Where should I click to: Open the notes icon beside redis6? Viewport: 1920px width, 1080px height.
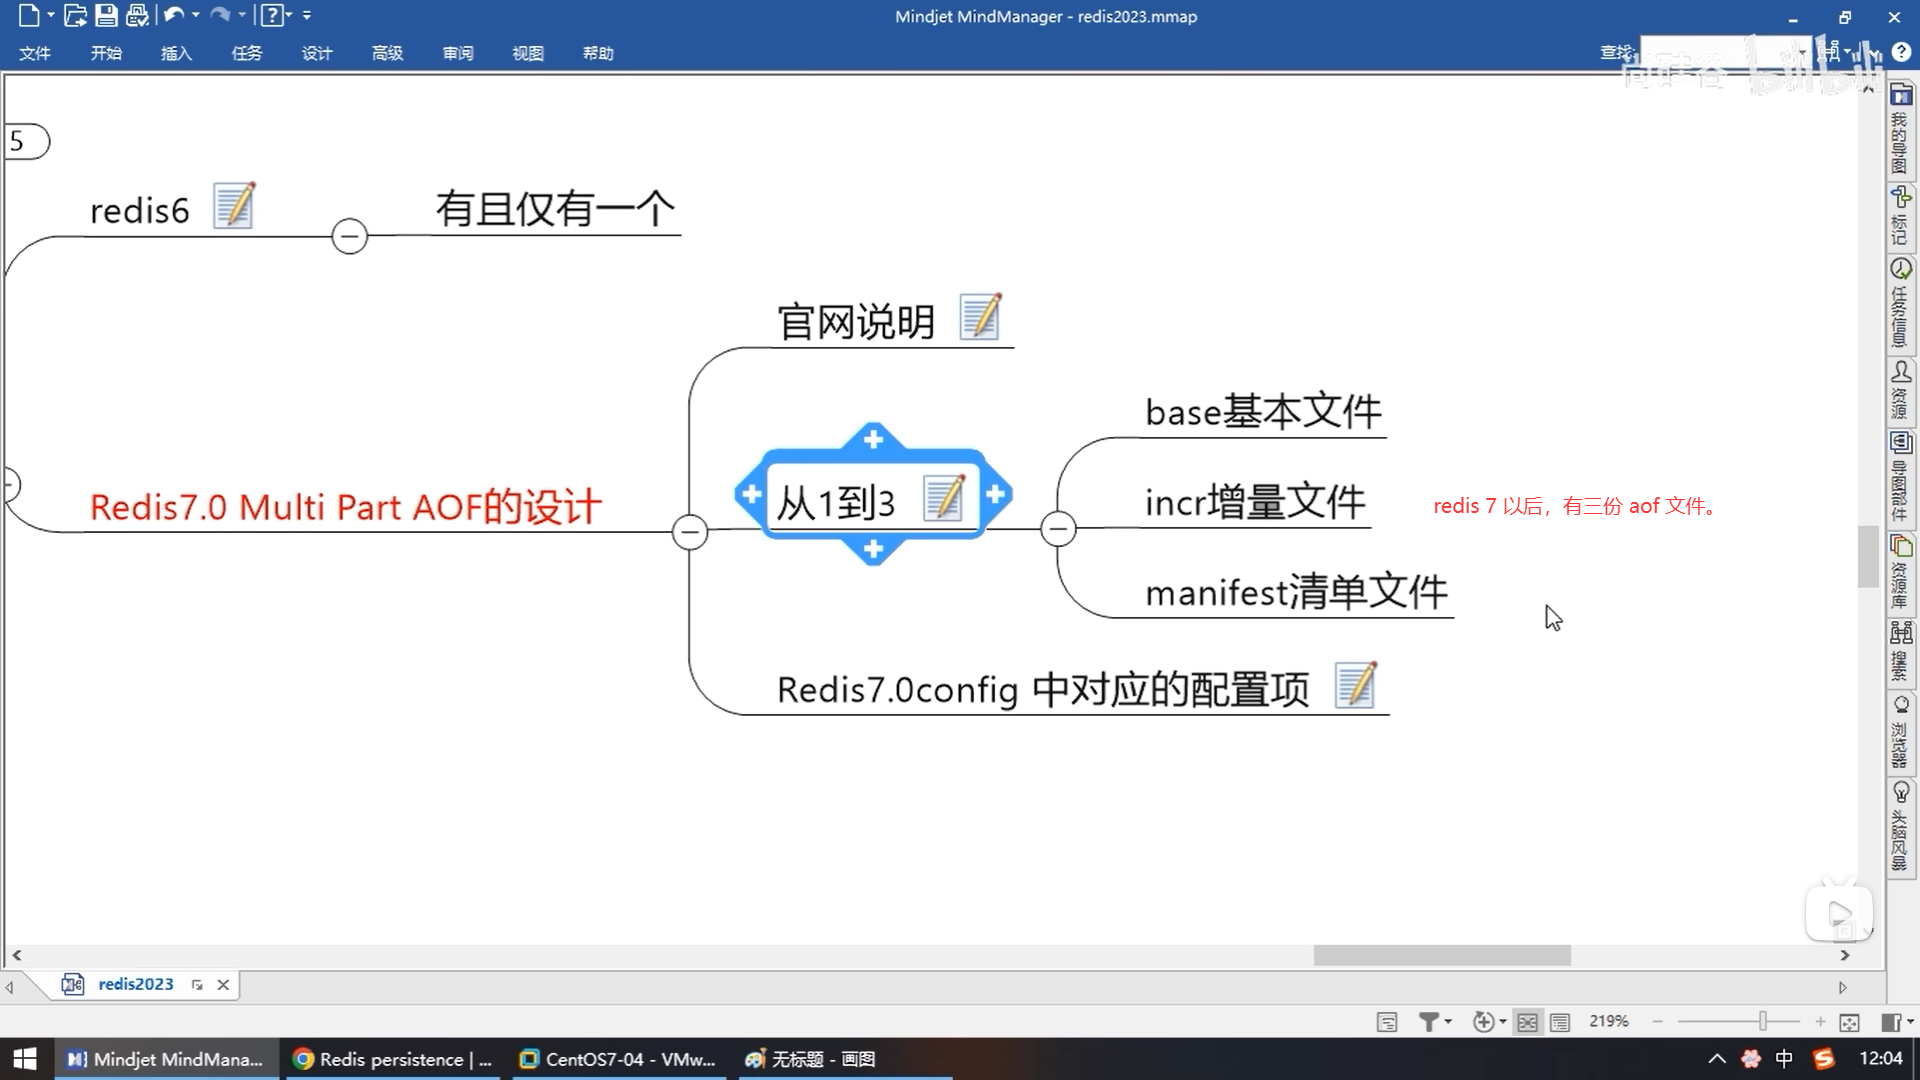click(x=234, y=205)
